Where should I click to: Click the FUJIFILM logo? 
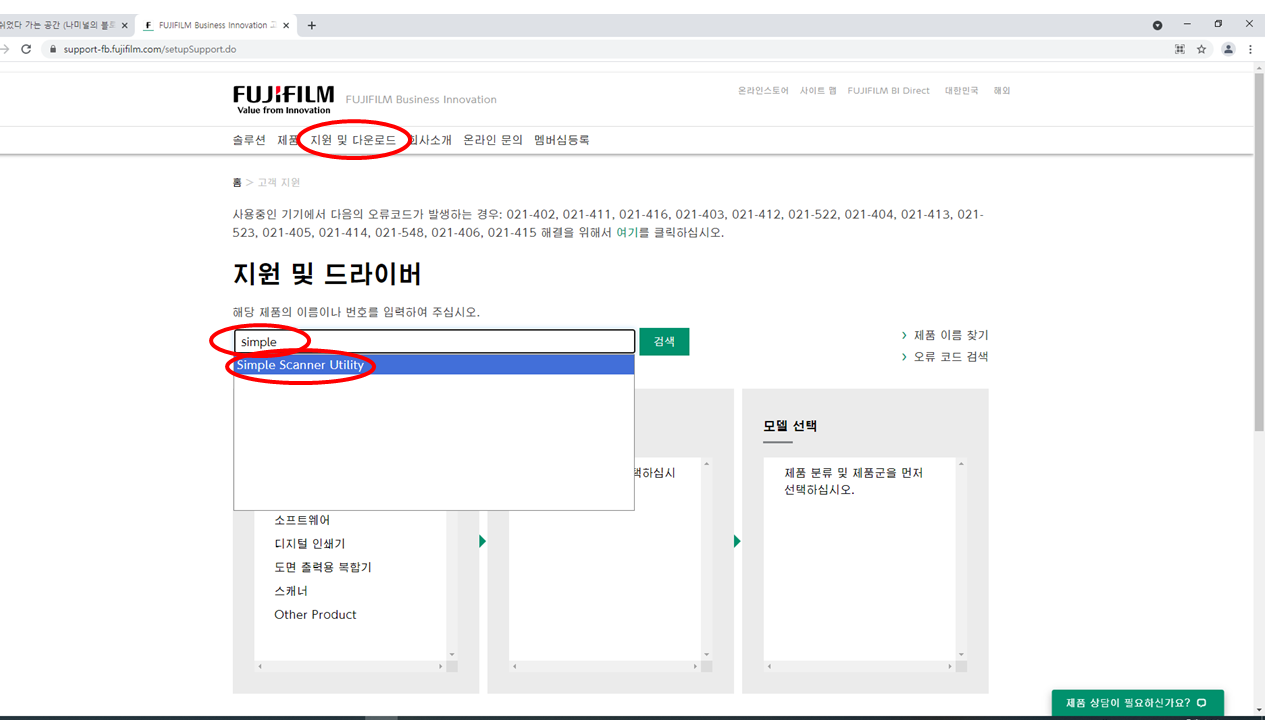[284, 99]
